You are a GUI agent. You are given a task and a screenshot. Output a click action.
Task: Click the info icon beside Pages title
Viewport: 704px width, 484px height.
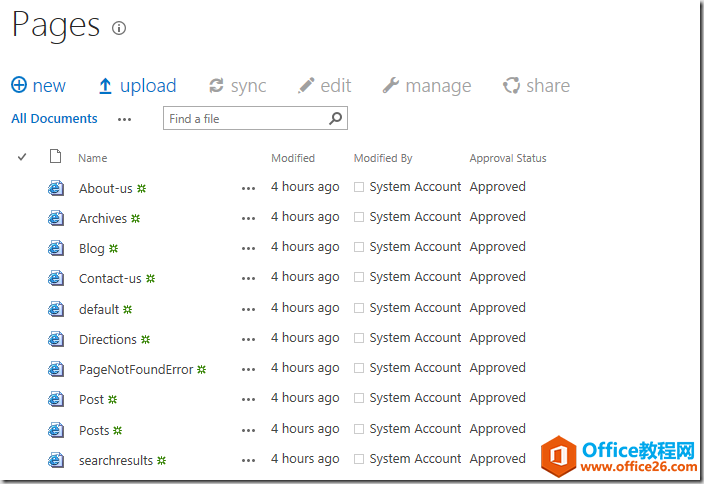click(x=119, y=28)
